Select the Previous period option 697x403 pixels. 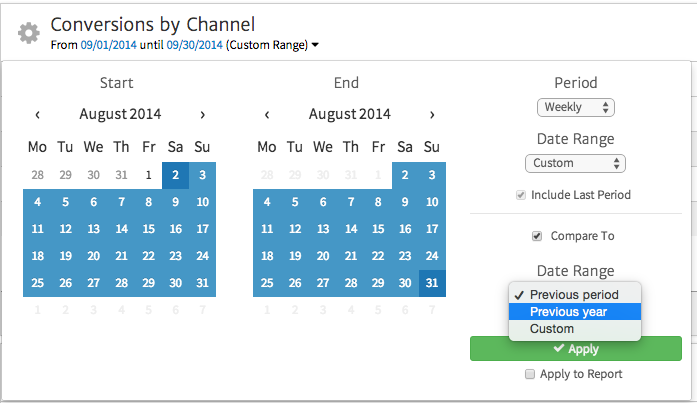[x=574, y=295]
